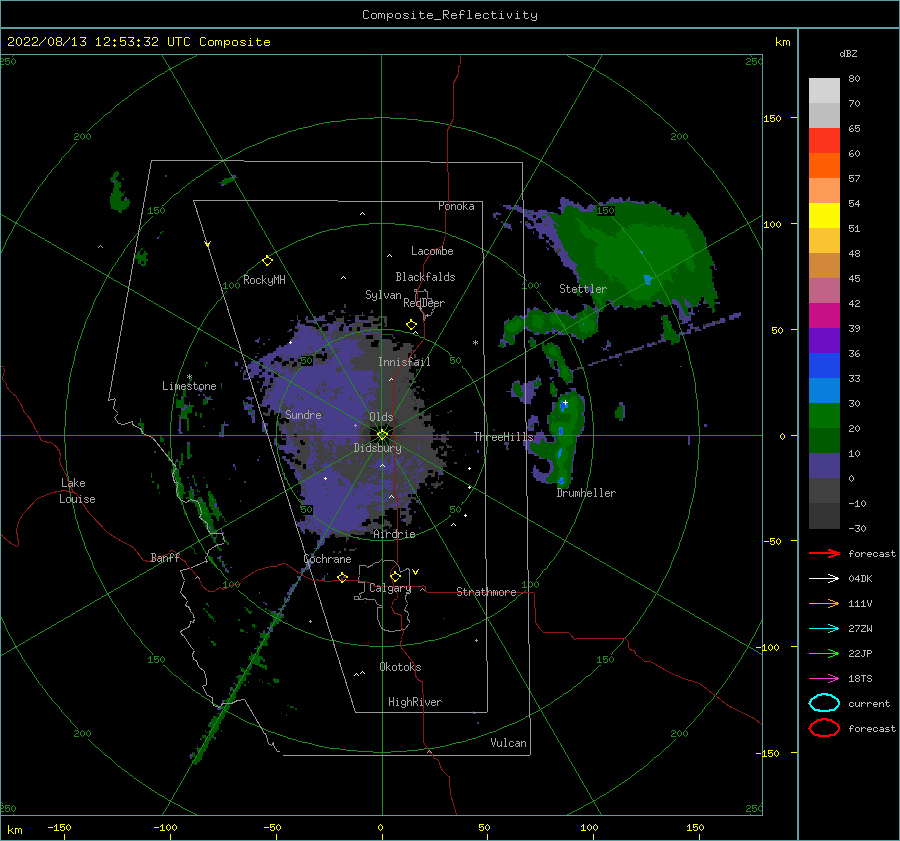Click the ThreeHills label
Image resolution: width=900 pixels, height=841 pixels.
(503, 437)
